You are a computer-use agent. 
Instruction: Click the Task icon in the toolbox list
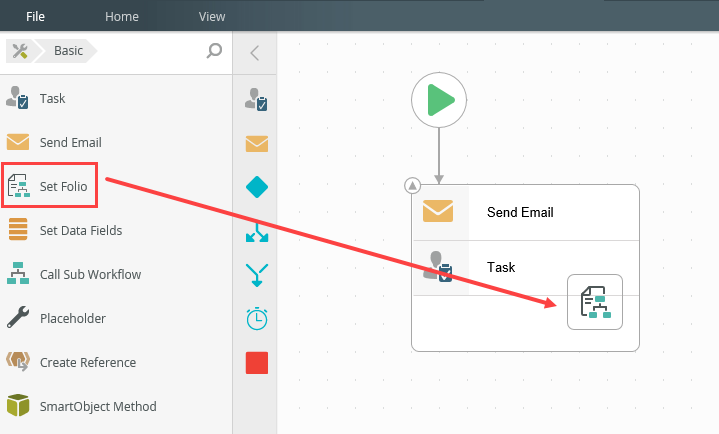coord(17,98)
